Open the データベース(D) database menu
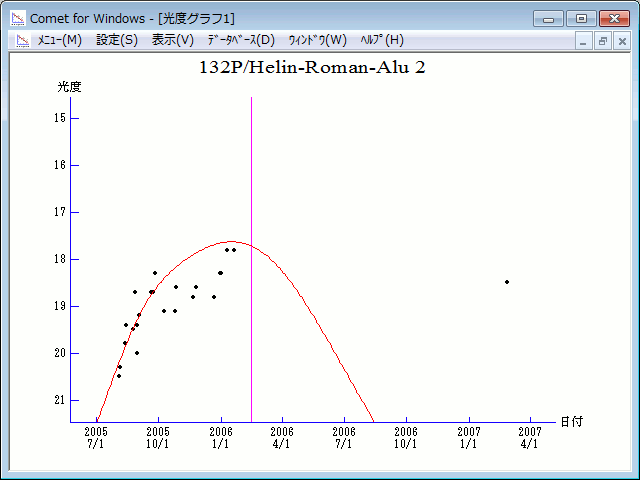 click(x=240, y=40)
